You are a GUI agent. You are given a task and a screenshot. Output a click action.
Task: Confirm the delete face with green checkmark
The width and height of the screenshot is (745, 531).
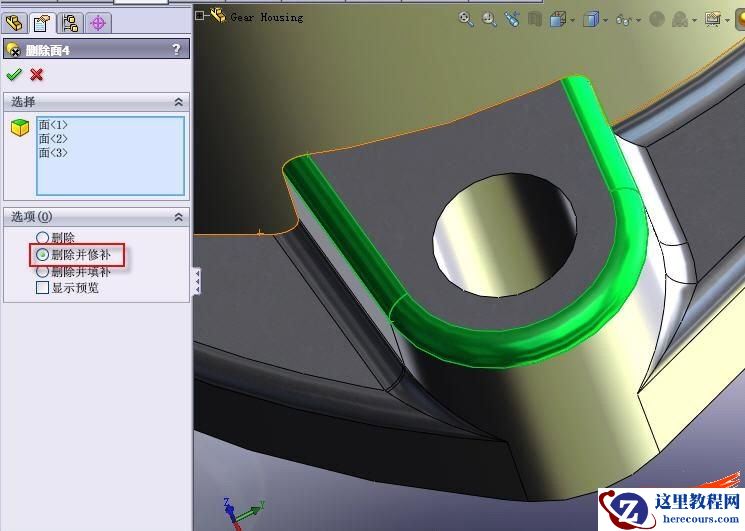(14, 74)
